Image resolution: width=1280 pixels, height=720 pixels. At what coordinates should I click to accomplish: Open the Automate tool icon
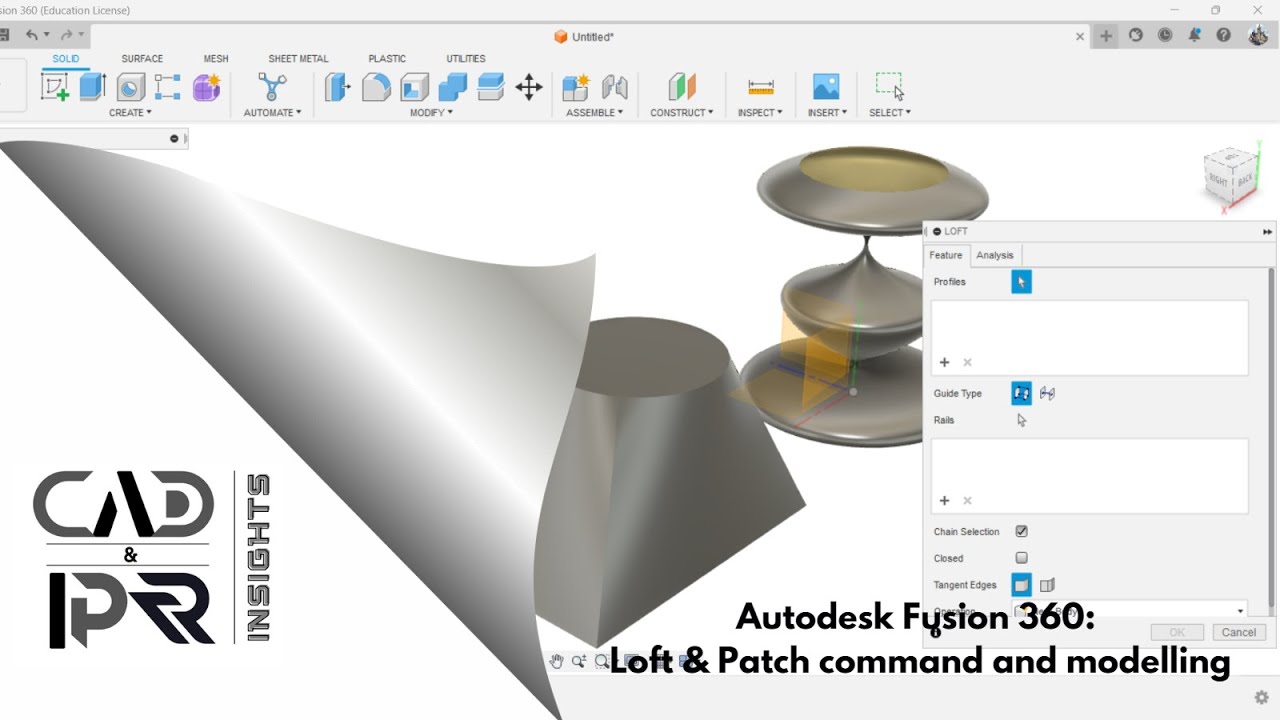(272, 87)
